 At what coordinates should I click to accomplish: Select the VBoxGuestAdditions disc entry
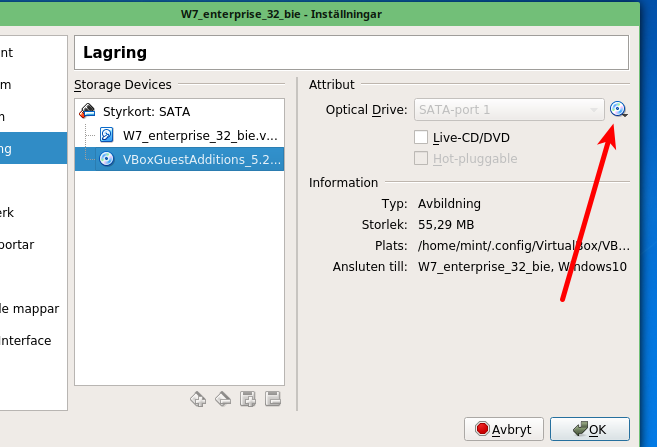(x=189, y=159)
